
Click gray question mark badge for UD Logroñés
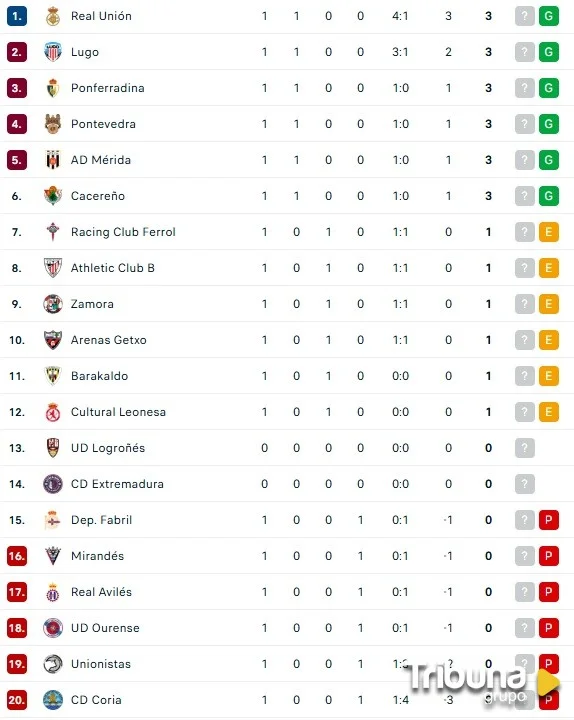[x=524, y=448]
